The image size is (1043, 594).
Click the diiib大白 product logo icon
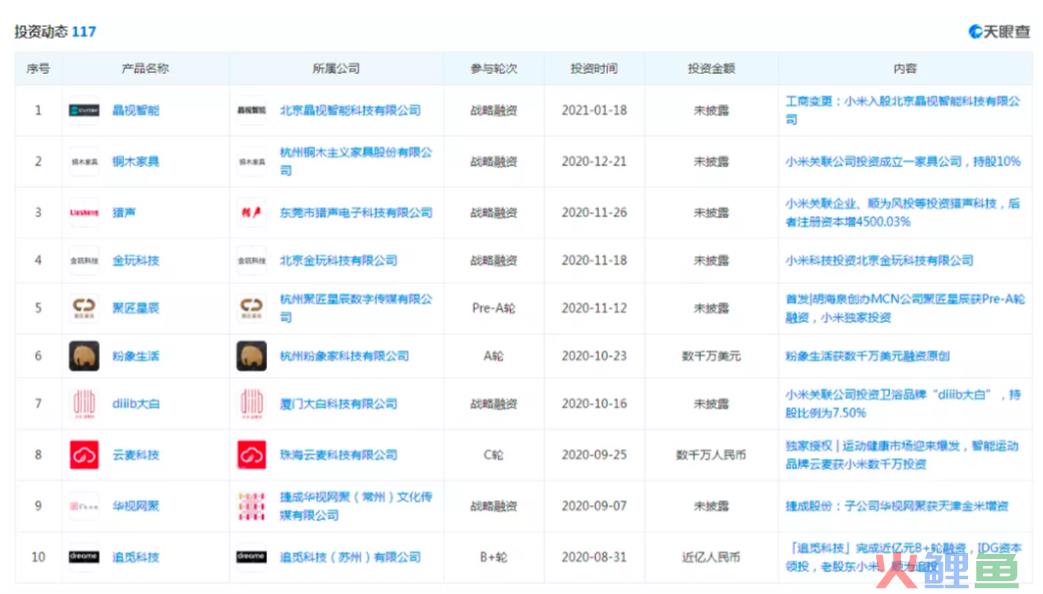84,404
